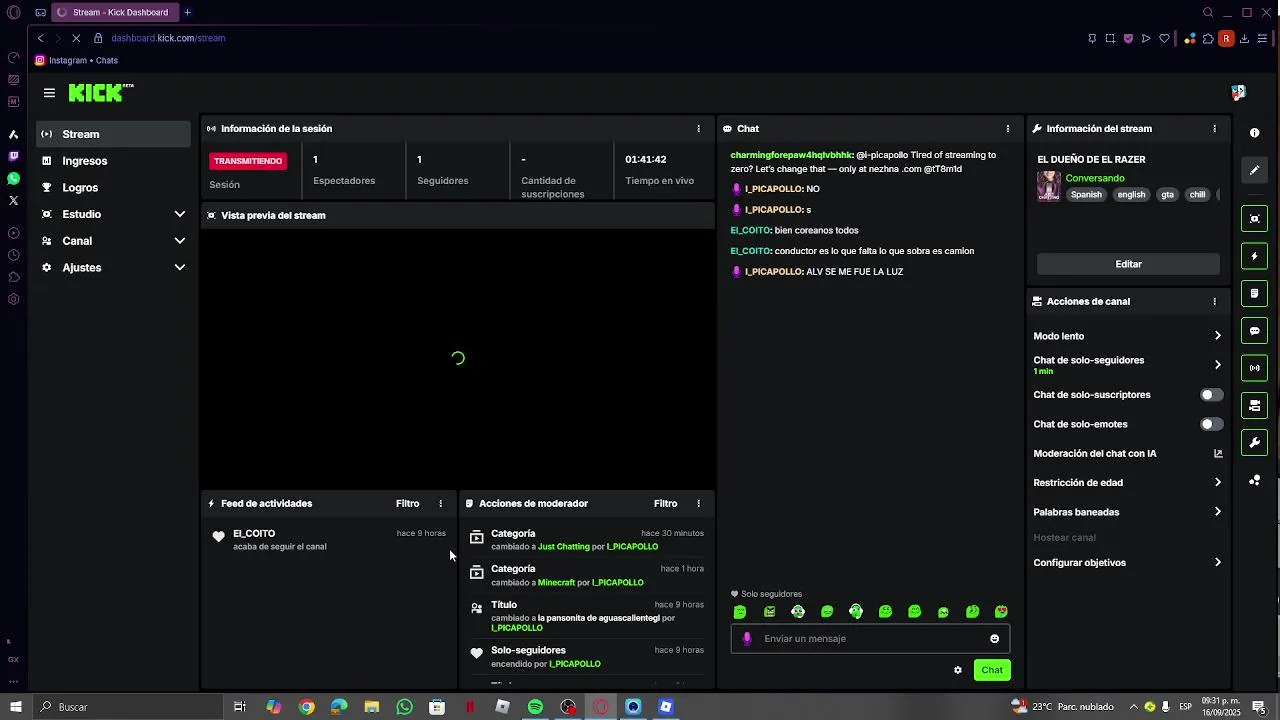The image size is (1280, 720).
Task: Insert the heart-eyes green emote
Action: (1001, 612)
